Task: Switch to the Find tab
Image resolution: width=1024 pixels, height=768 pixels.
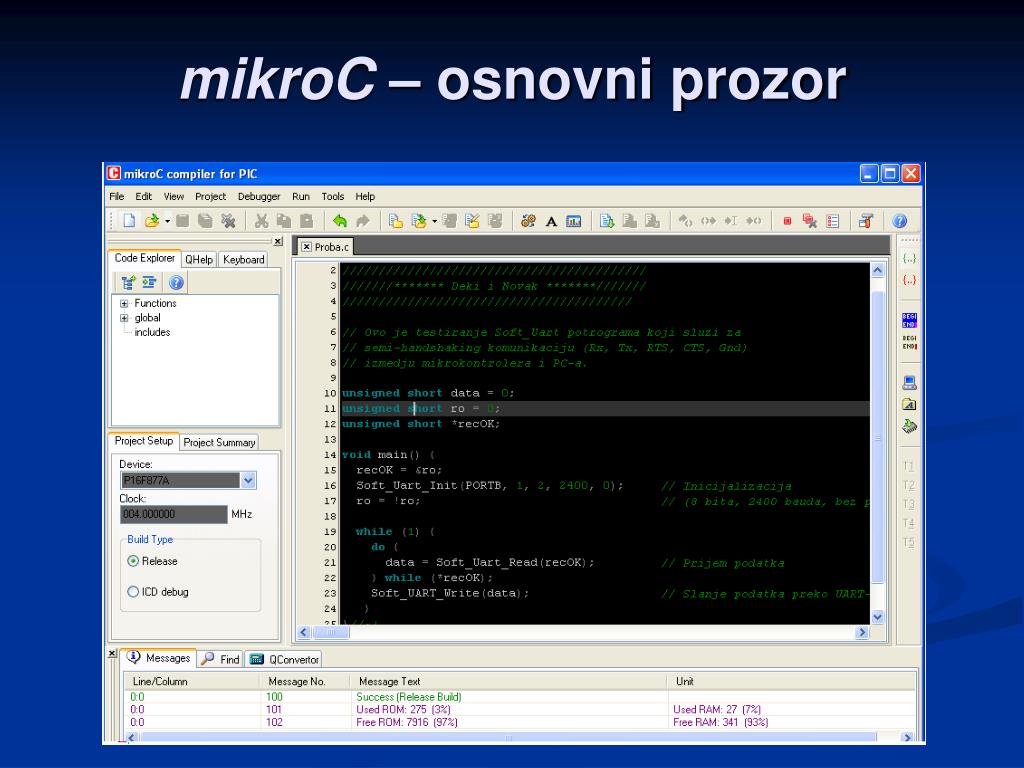Action: (221, 659)
